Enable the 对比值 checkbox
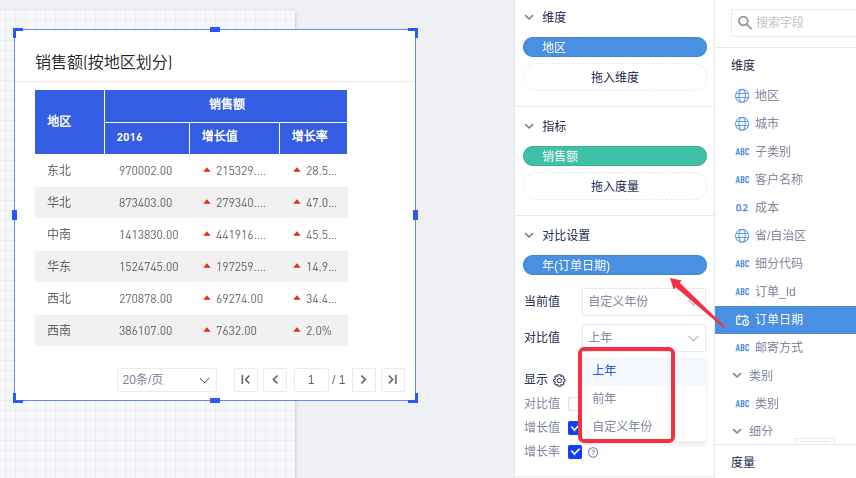The height and width of the screenshot is (478, 856). pos(574,404)
